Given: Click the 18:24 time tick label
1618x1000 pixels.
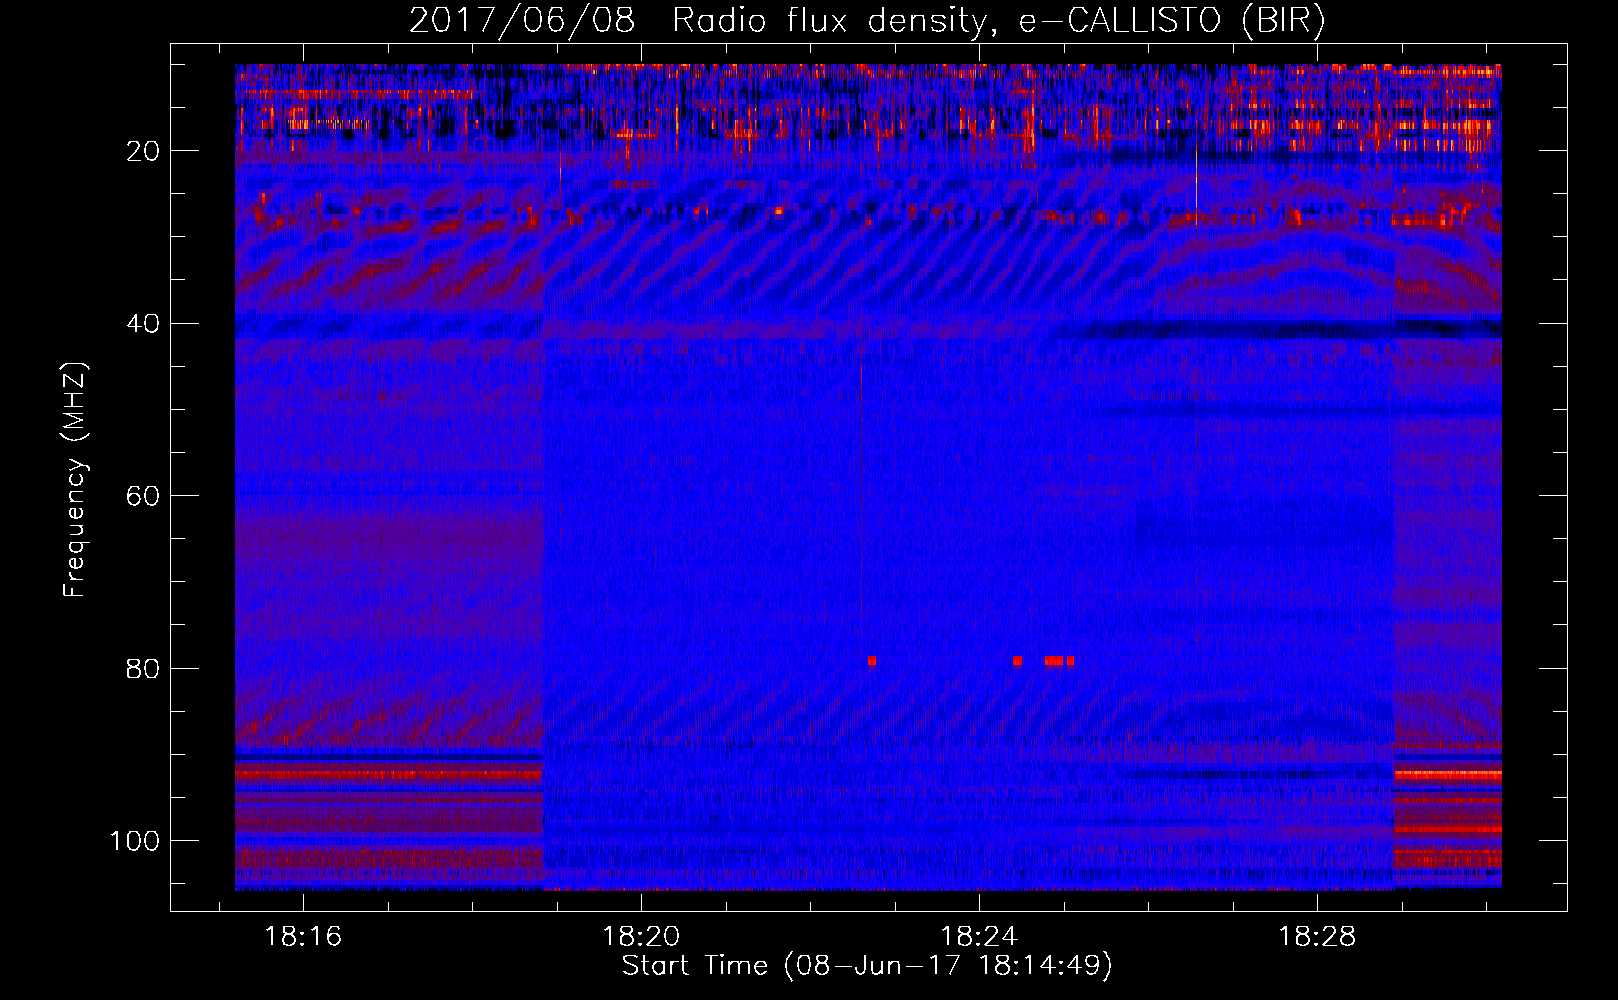Looking at the screenshot, I should point(979,936).
